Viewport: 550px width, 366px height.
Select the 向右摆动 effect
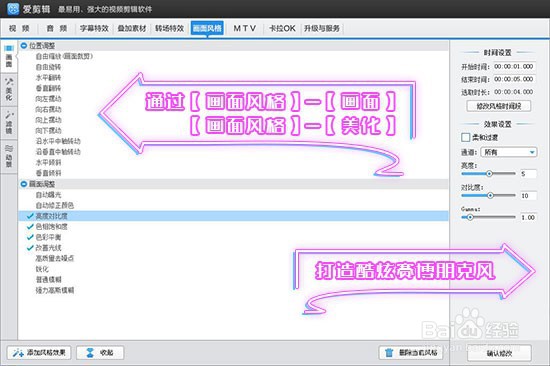point(48,109)
